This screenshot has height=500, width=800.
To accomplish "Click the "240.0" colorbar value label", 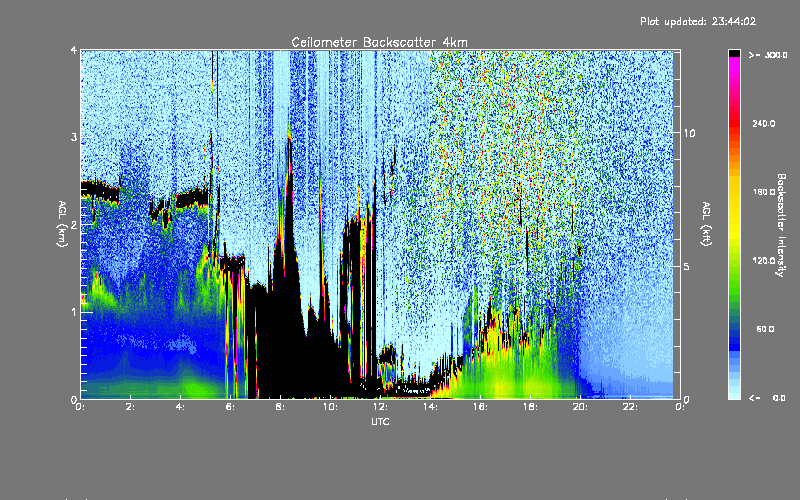I will pyautogui.click(x=764, y=123).
